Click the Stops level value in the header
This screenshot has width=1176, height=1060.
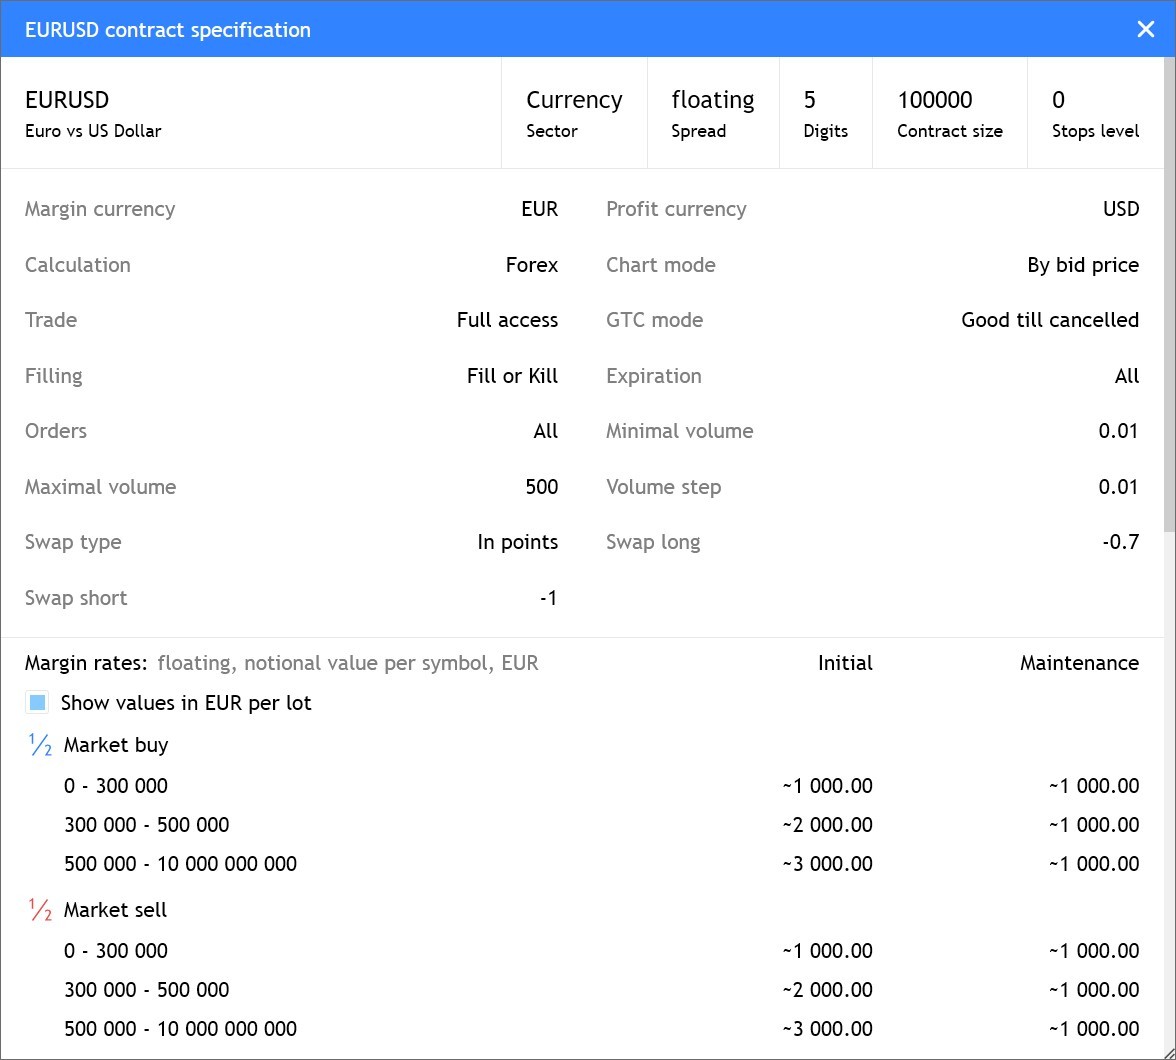point(1058,100)
